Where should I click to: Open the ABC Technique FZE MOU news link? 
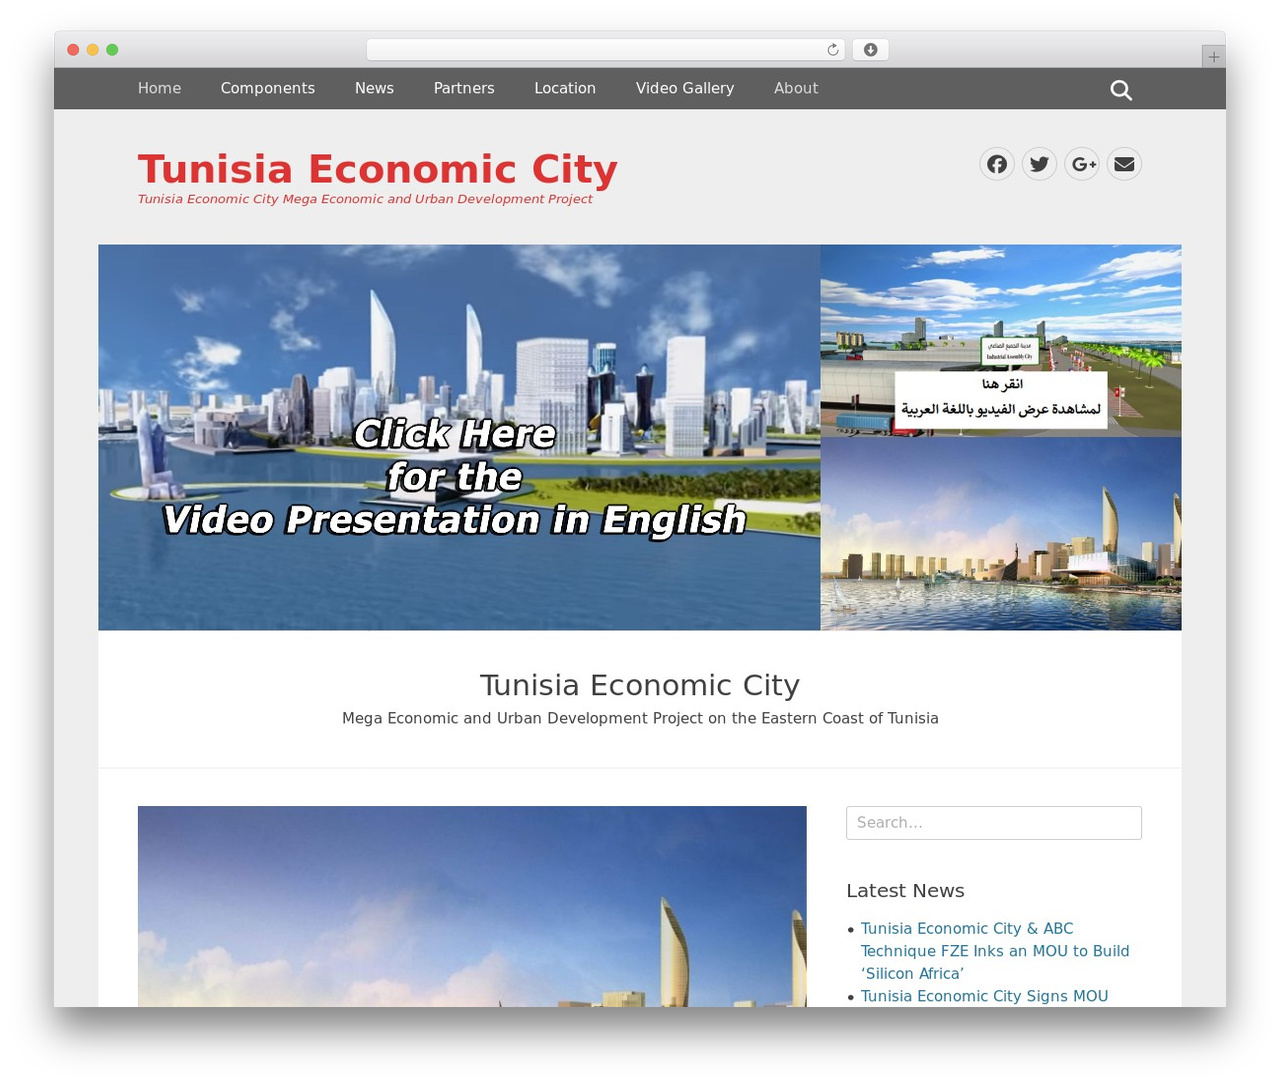tap(995, 951)
